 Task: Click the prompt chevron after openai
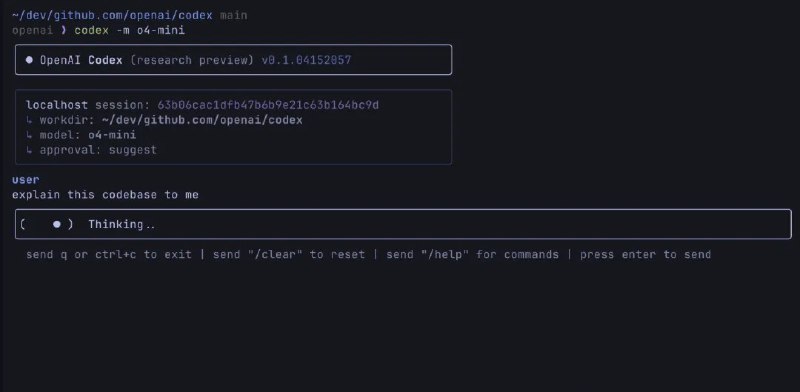64,30
